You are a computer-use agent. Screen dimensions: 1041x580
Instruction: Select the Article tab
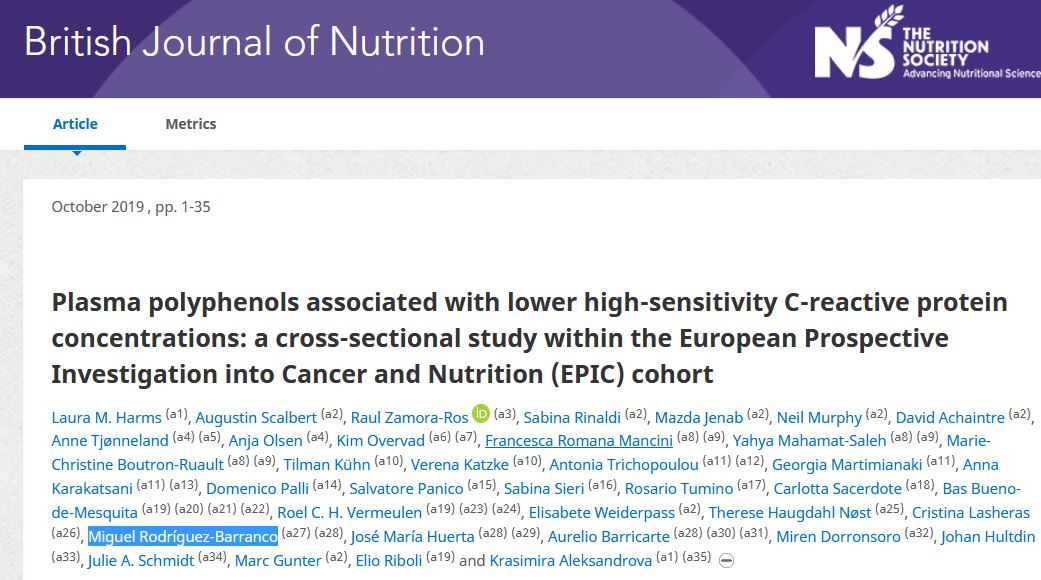(75, 124)
